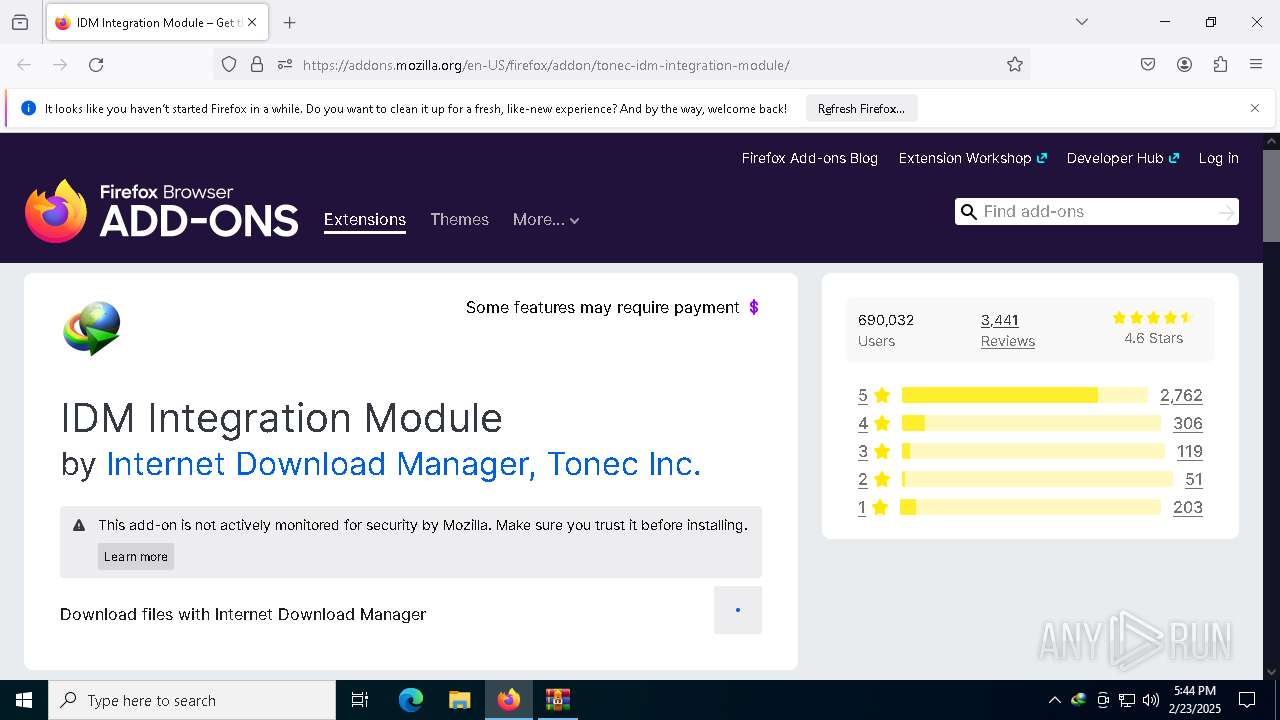
Task: Click the loading install button placeholder
Action: pyautogui.click(x=738, y=610)
